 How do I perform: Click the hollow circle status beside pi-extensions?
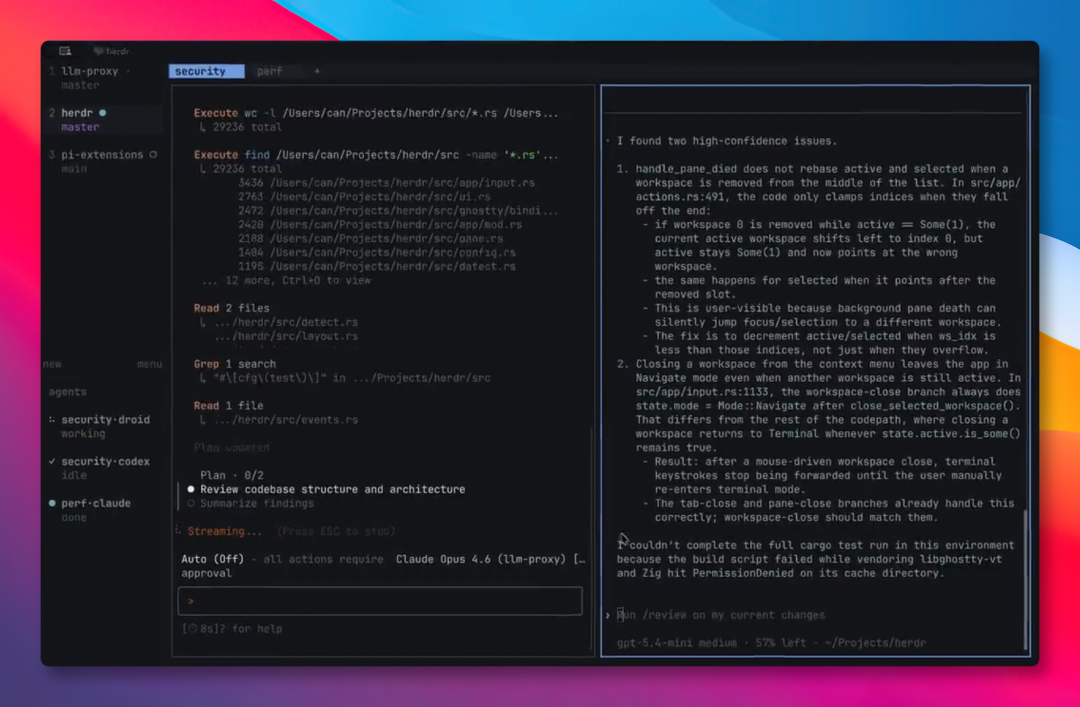click(153, 154)
